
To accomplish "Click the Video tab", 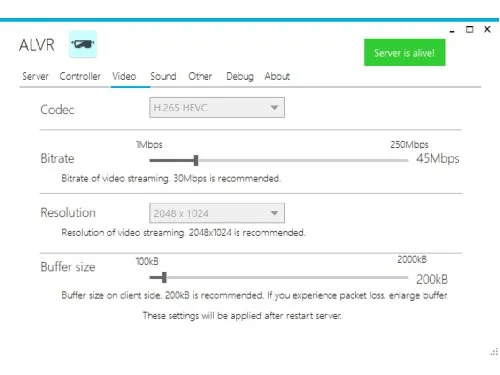I will coord(124,76).
